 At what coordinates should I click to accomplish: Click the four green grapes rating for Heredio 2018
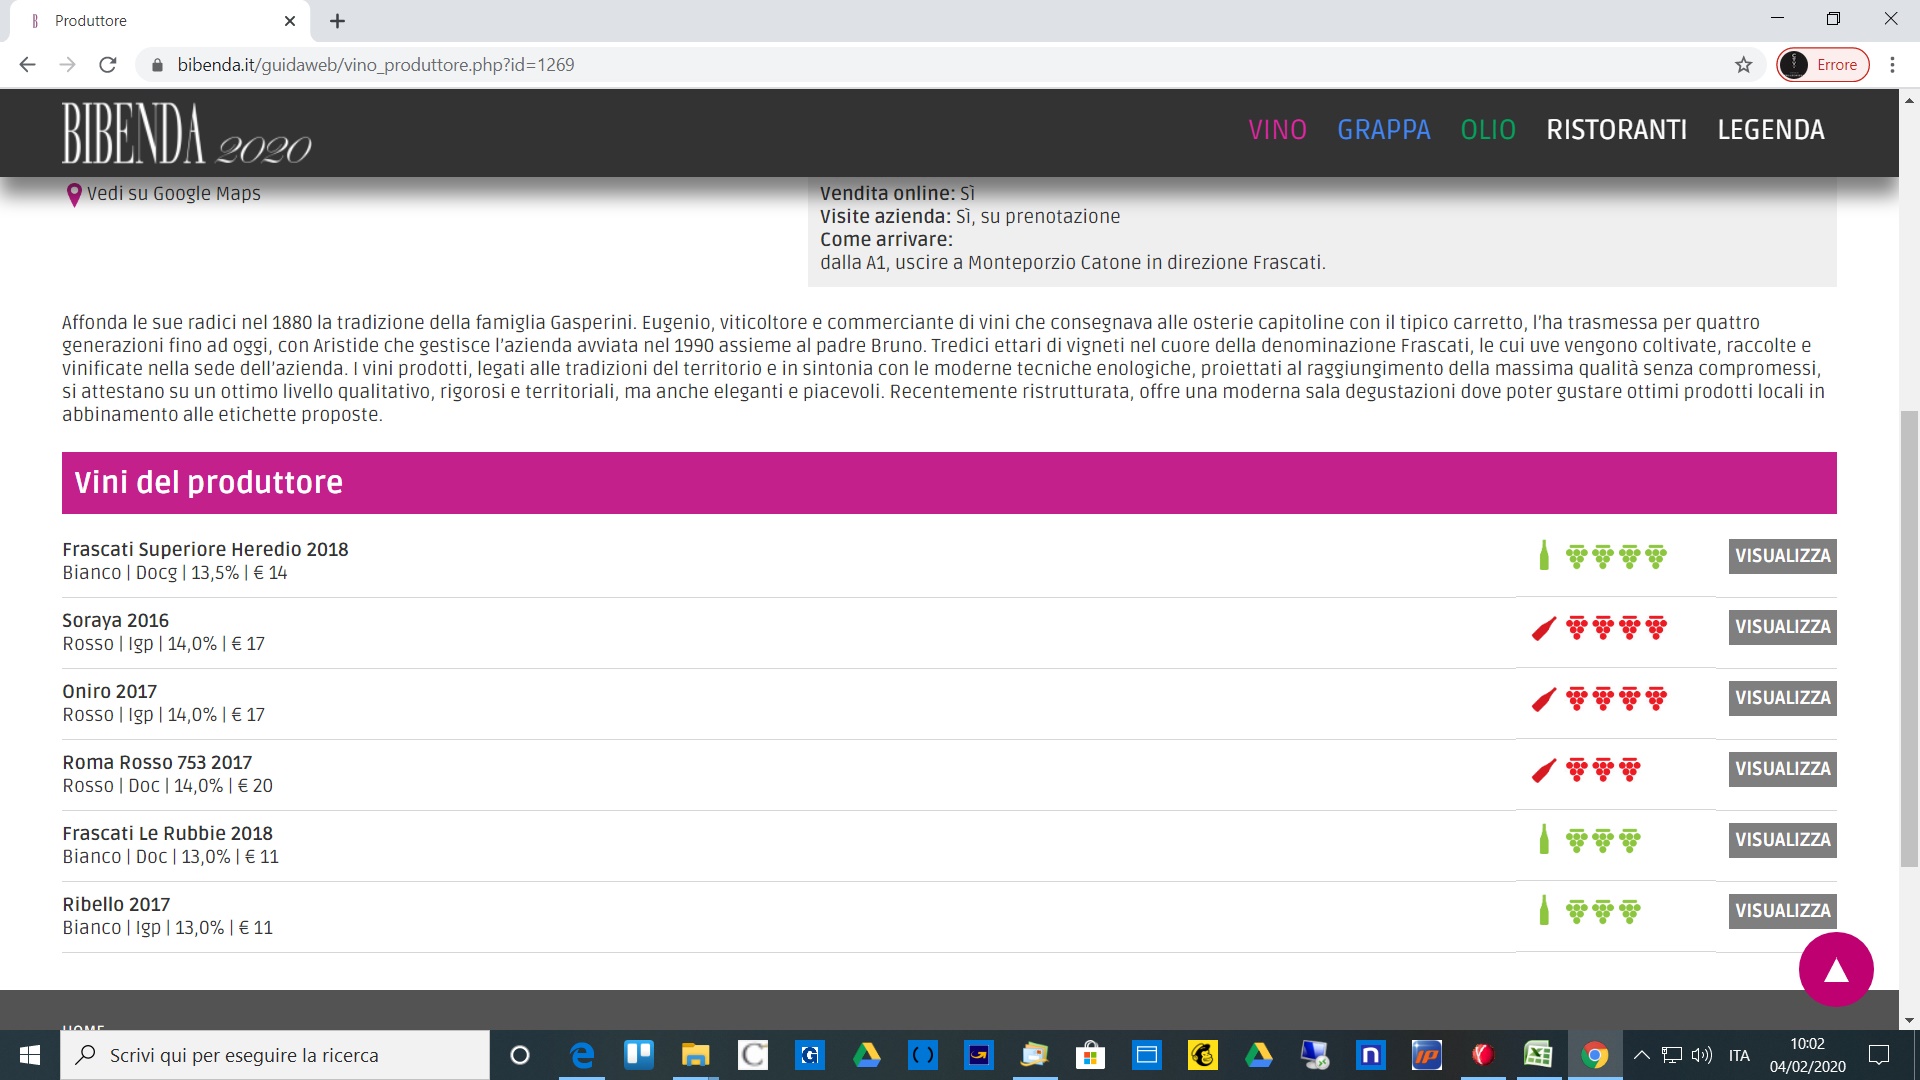[x=1616, y=557]
